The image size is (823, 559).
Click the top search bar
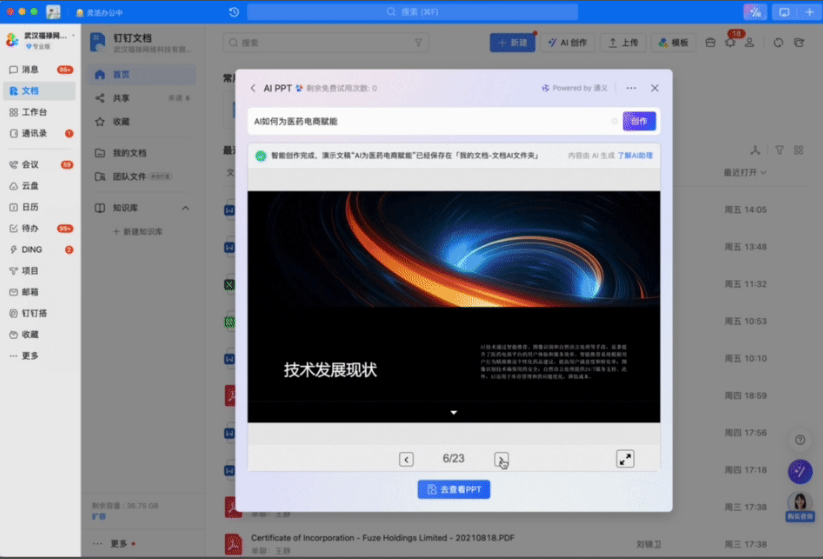[x=412, y=12]
